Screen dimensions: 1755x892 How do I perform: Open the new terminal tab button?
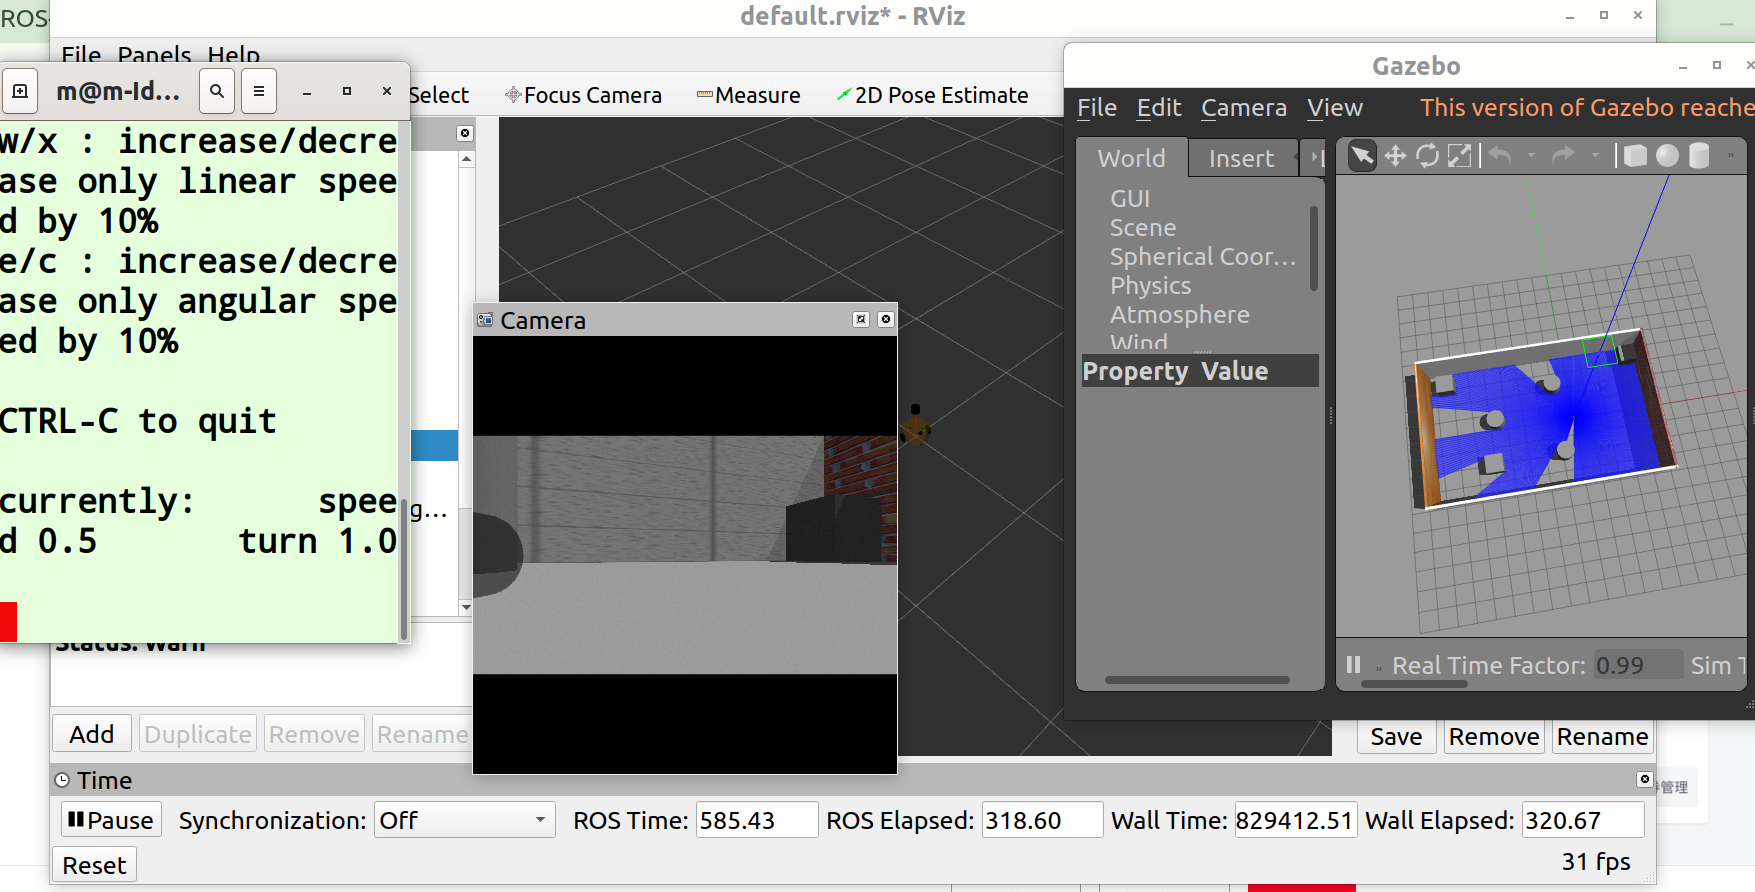tap(20, 92)
